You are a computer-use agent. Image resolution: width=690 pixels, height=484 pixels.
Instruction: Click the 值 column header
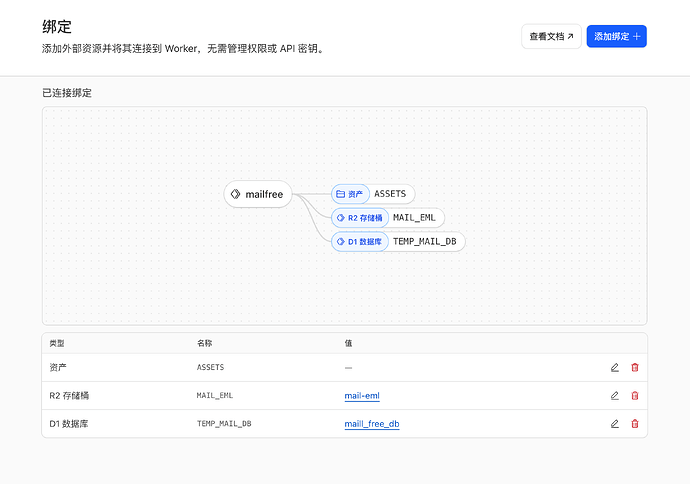[x=348, y=343]
